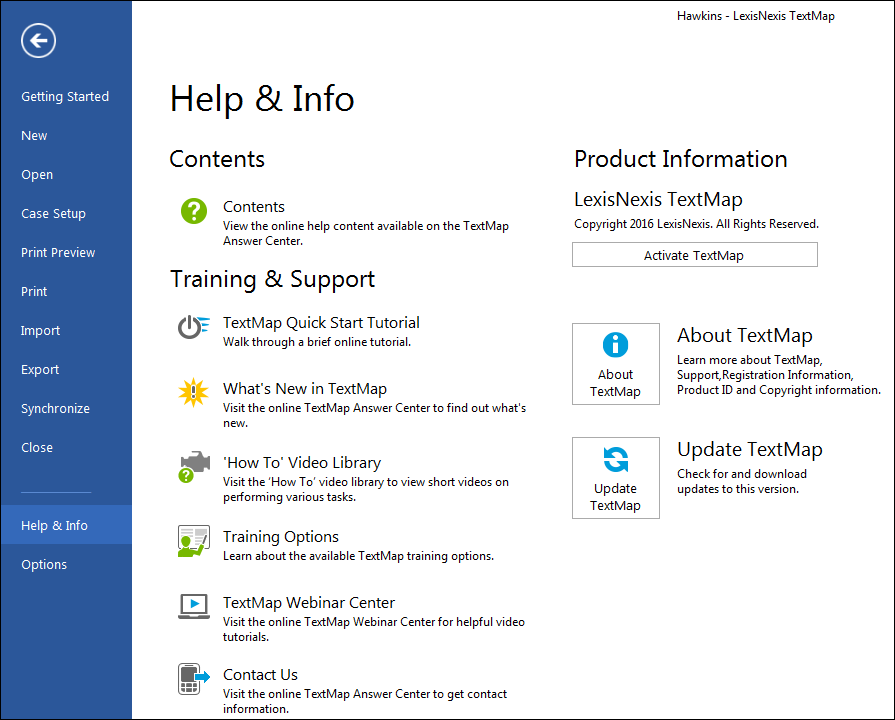
Task: Open the Contact Us link title
Action: (x=260, y=675)
